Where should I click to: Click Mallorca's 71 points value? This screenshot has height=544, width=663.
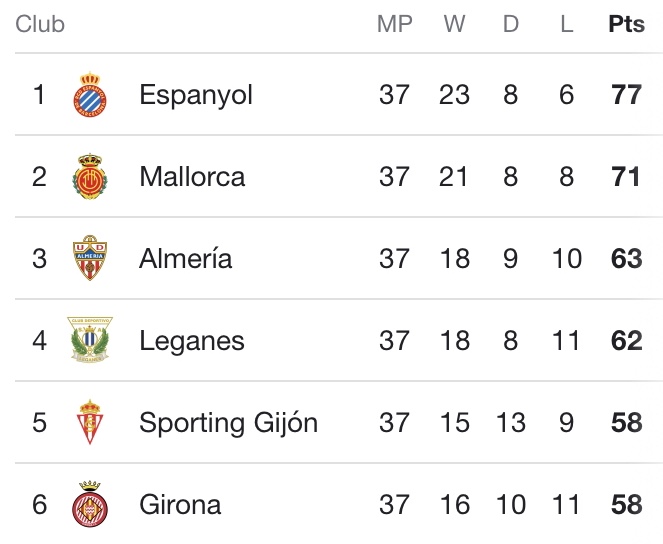[x=627, y=177]
